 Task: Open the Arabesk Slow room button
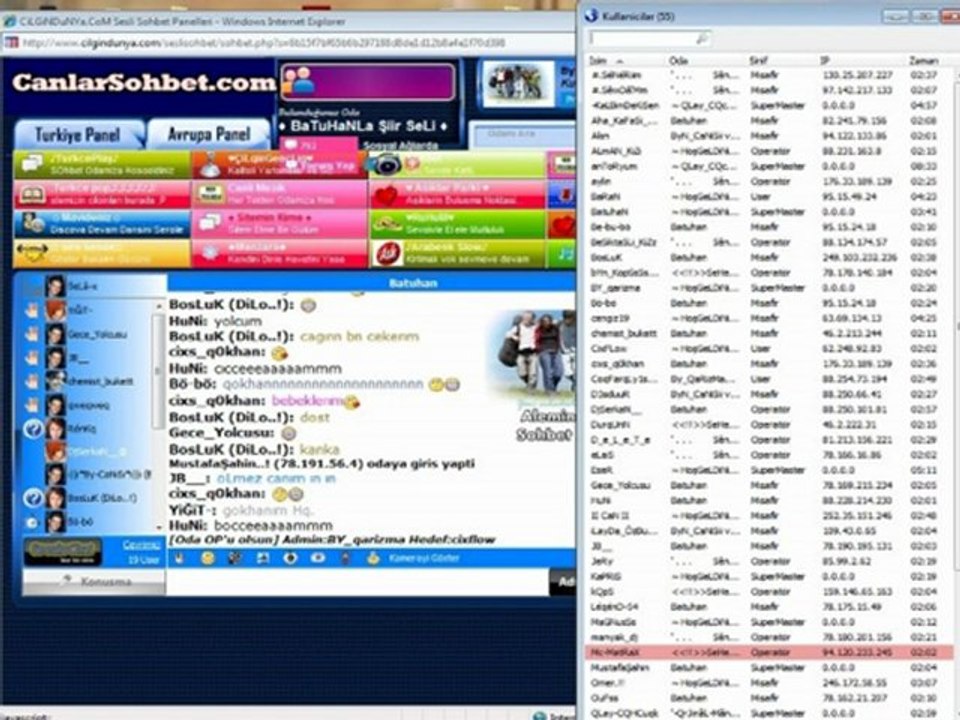(457, 253)
